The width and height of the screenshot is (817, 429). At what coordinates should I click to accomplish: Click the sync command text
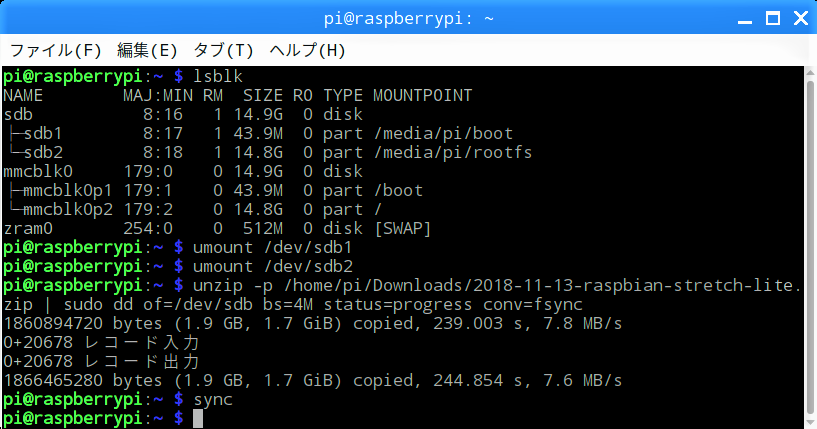[x=213, y=400]
